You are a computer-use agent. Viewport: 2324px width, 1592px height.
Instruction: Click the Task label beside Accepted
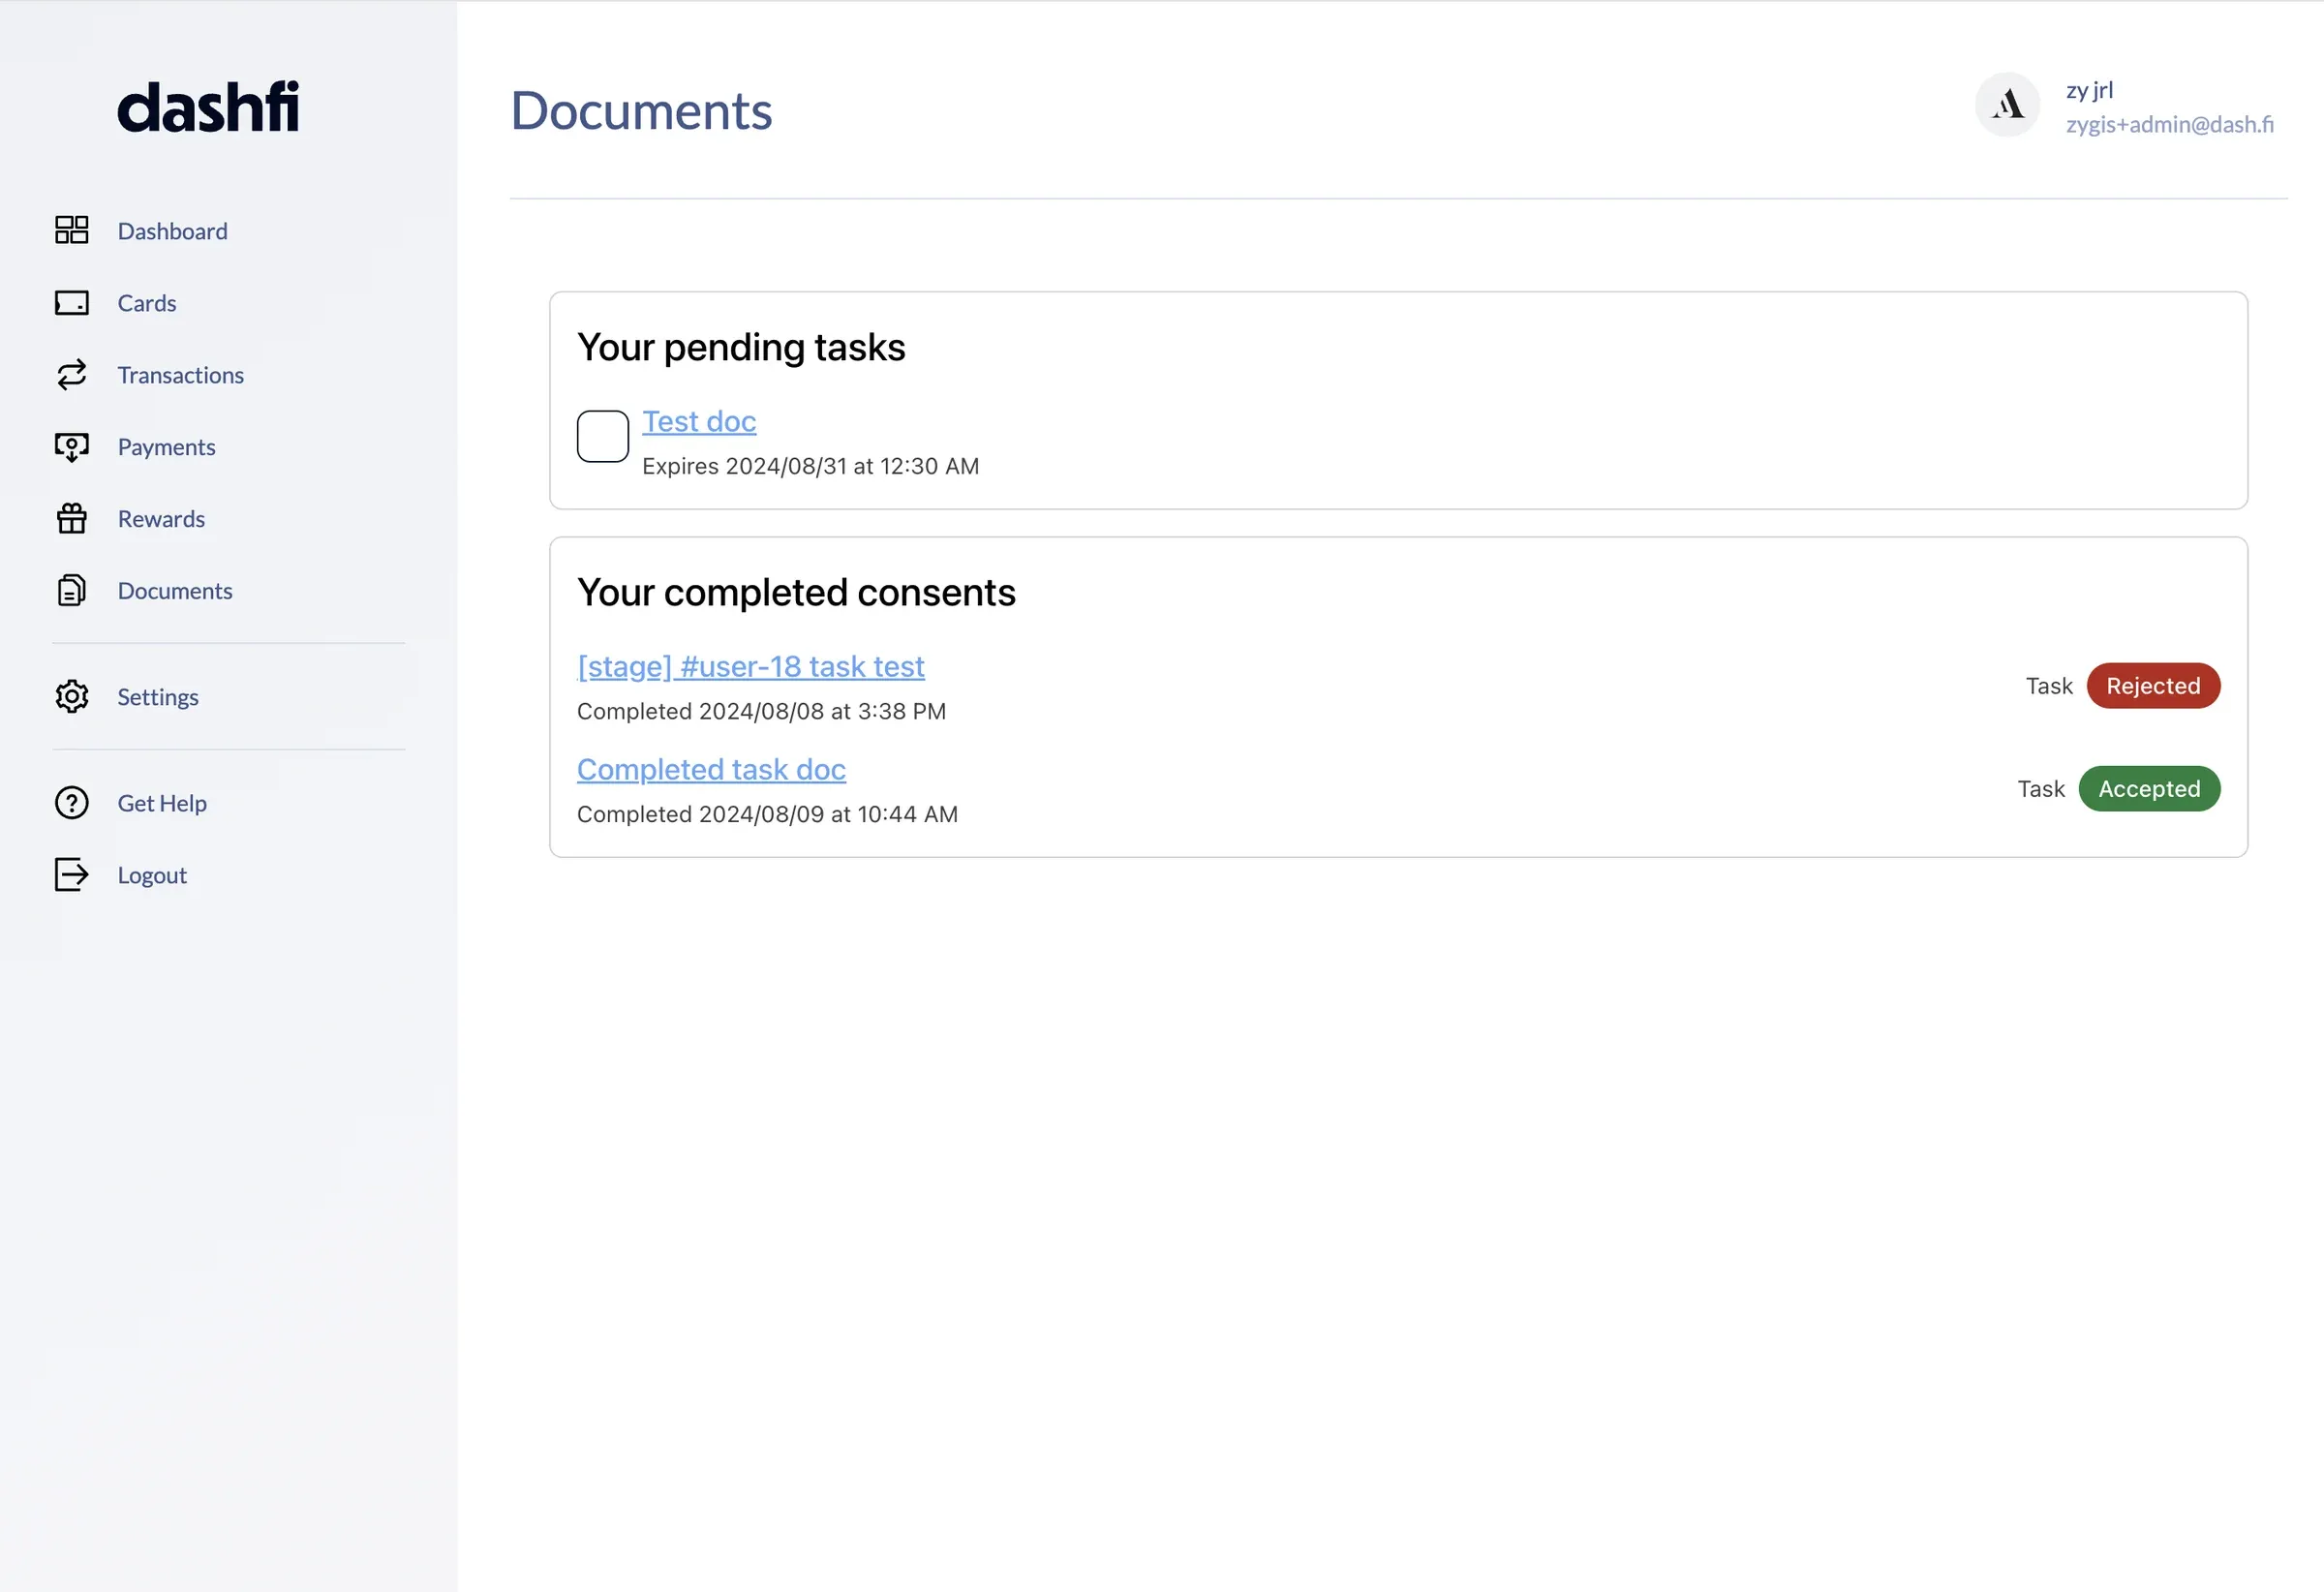(2041, 789)
